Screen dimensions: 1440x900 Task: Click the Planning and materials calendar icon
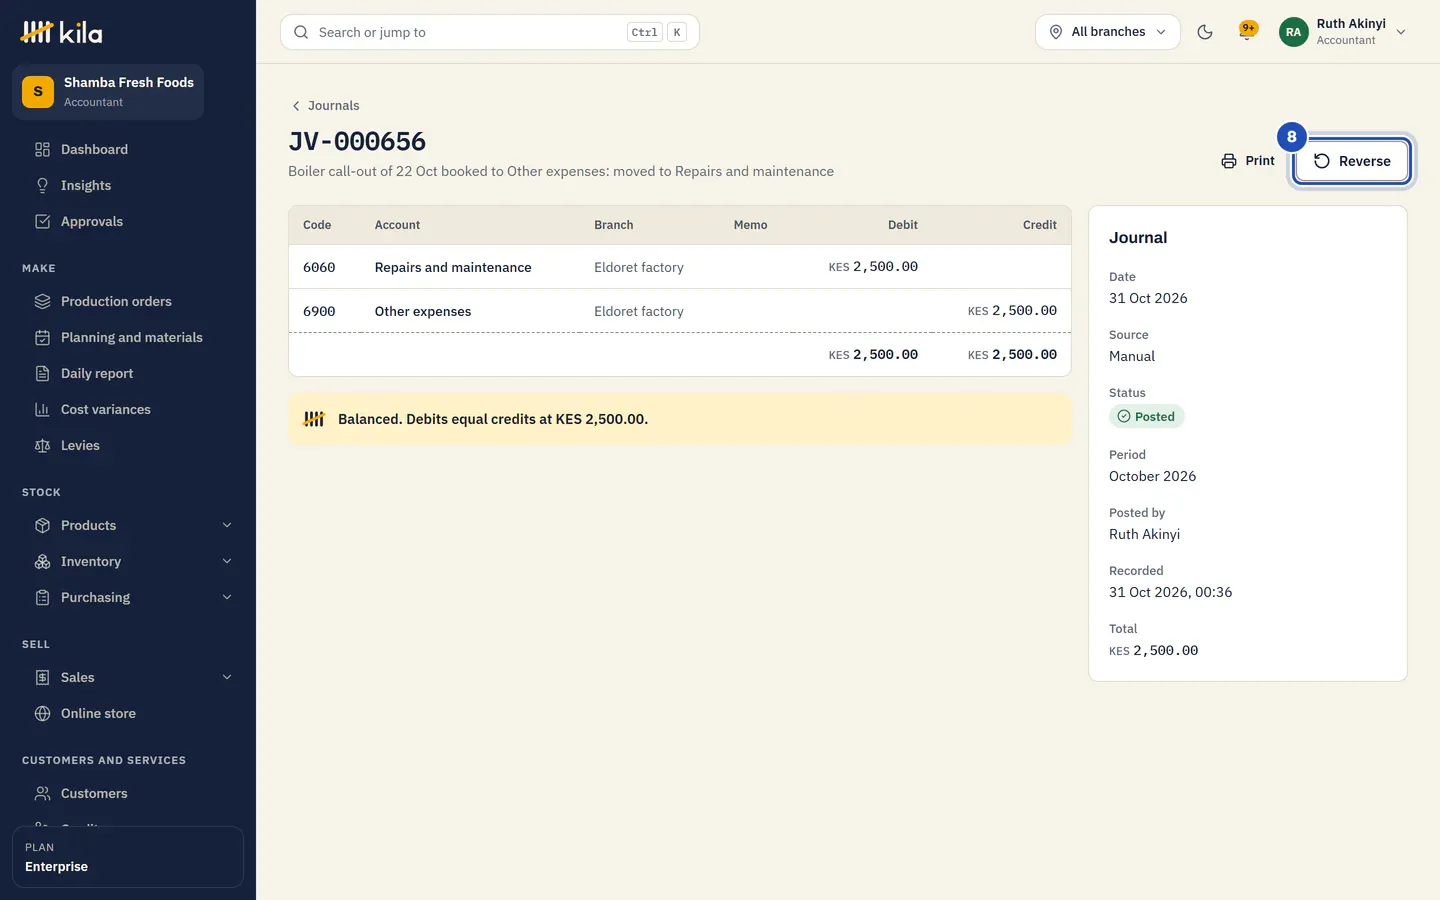42,337
